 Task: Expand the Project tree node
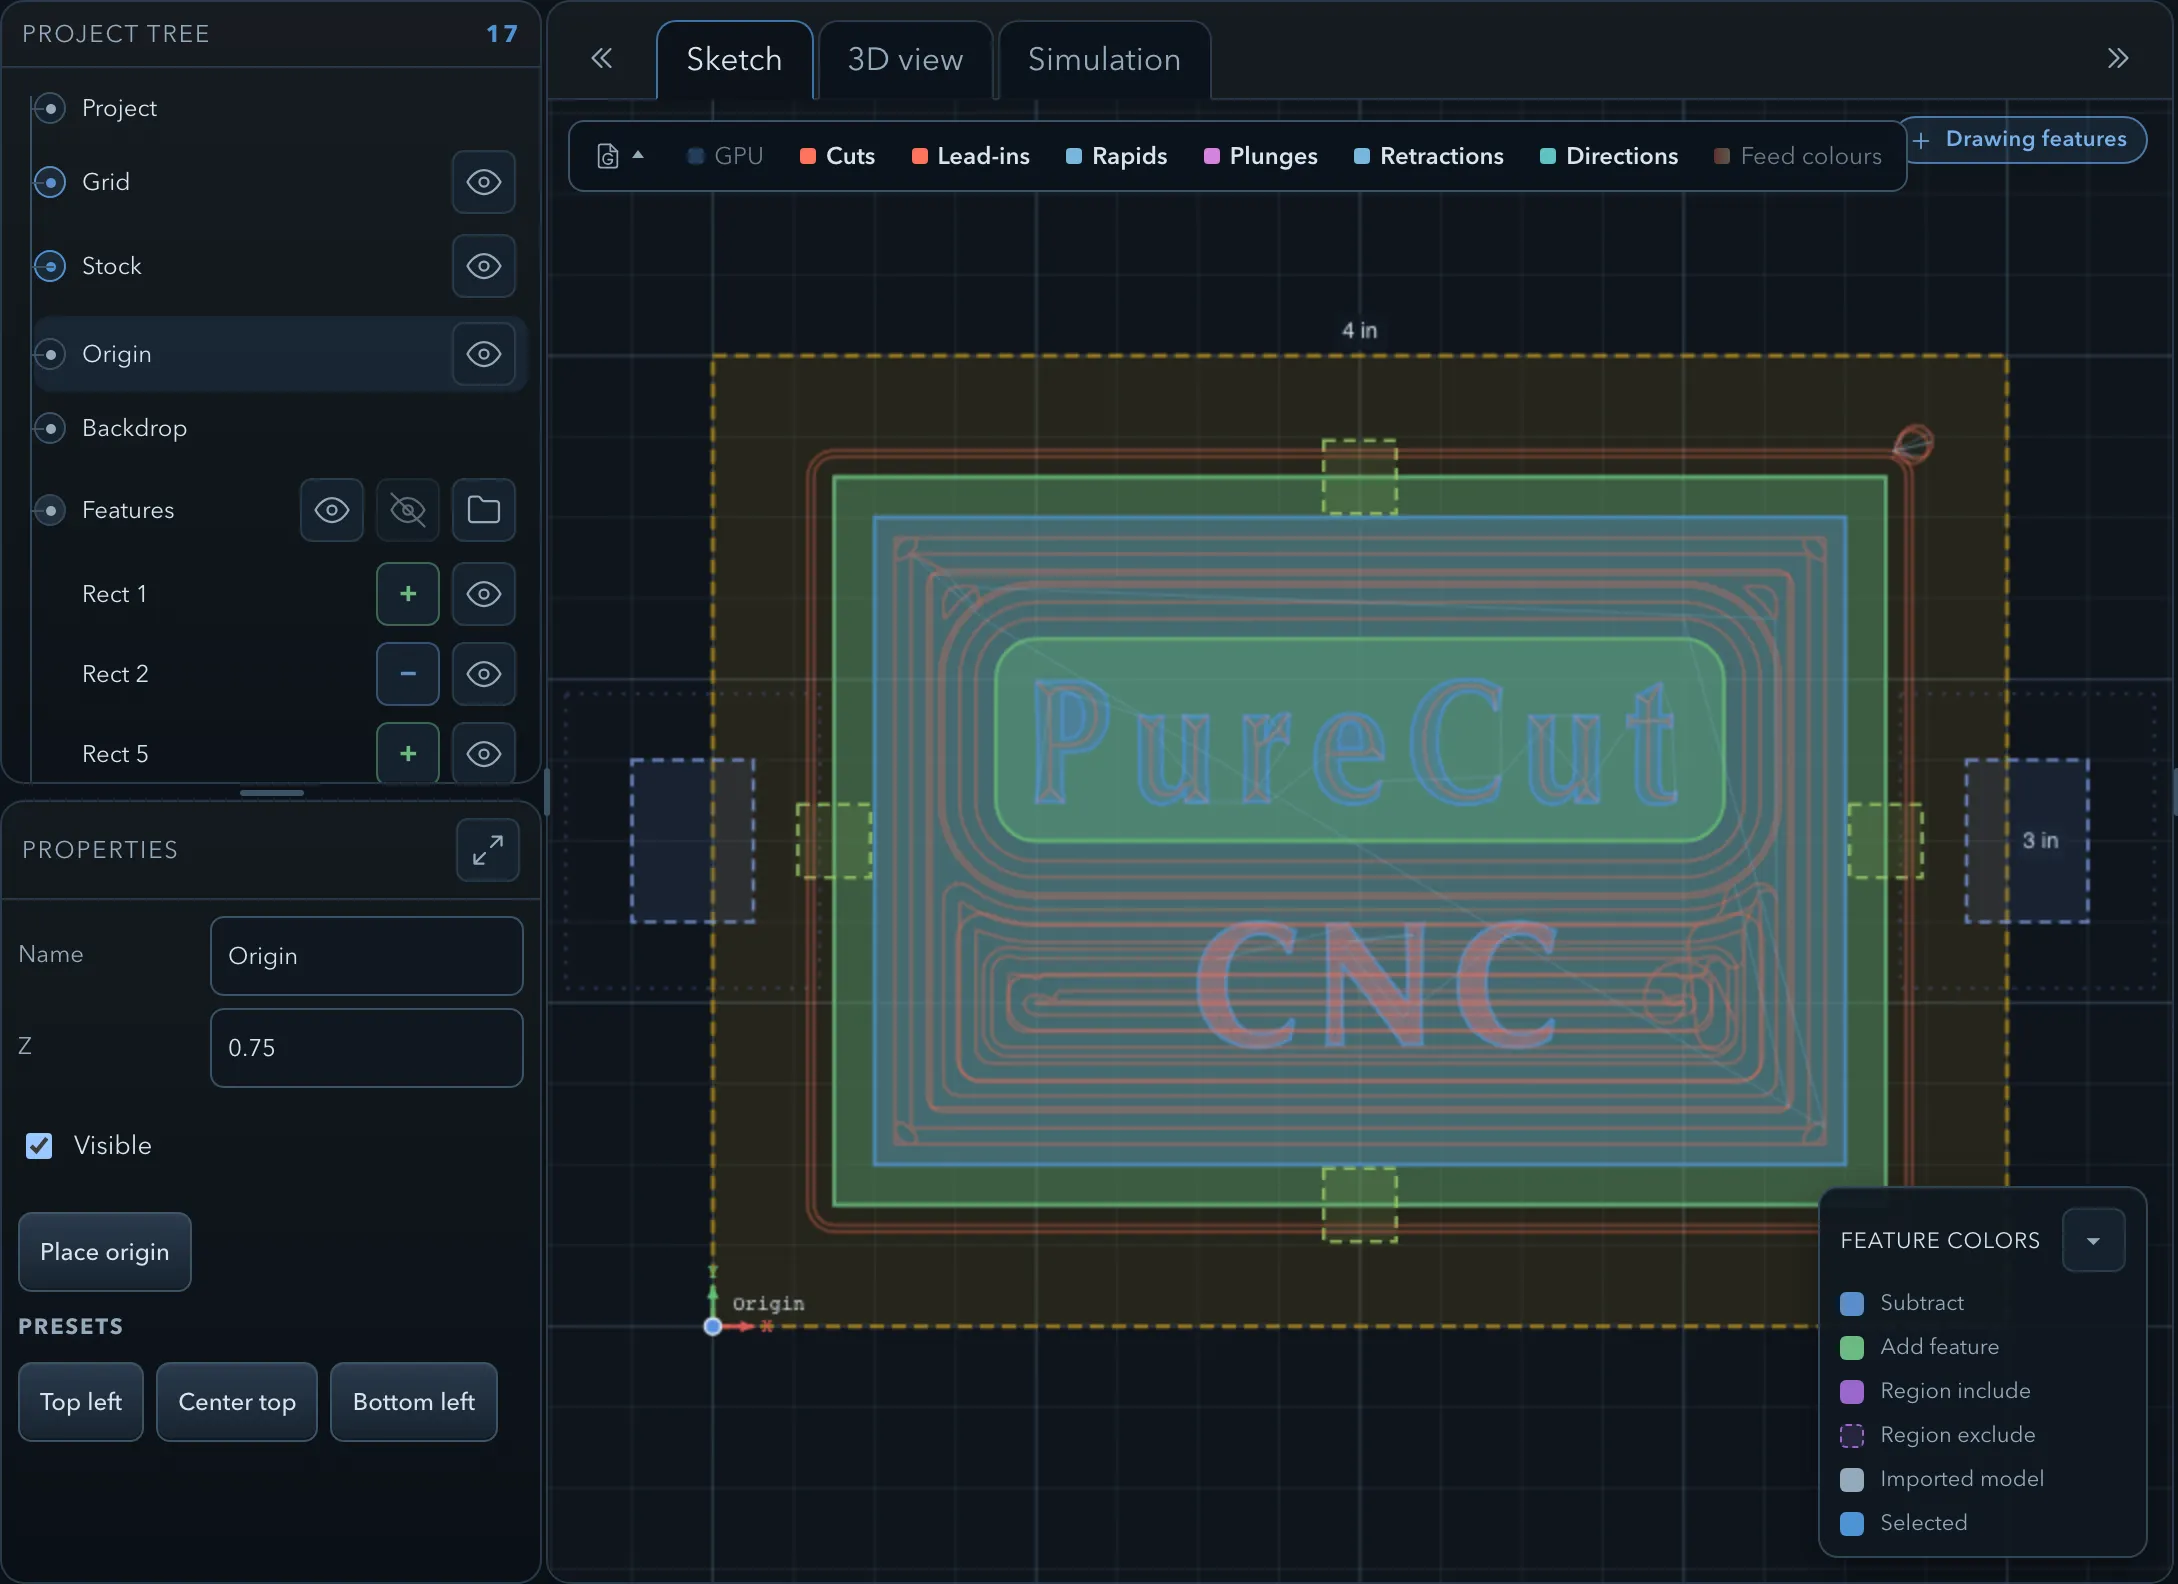(50, 108)
